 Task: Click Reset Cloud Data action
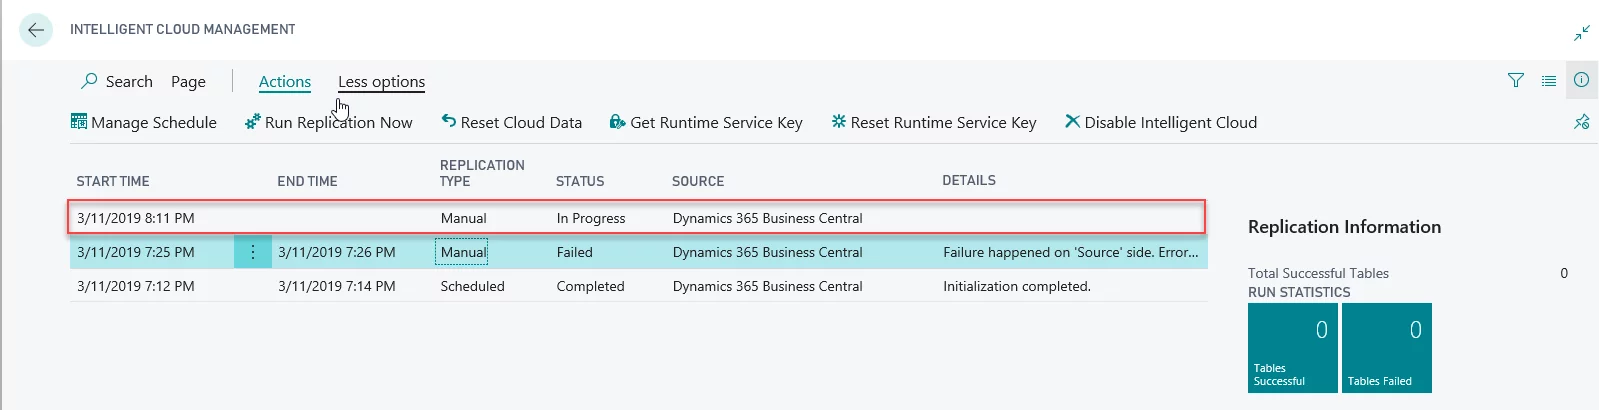pos(512,122)
